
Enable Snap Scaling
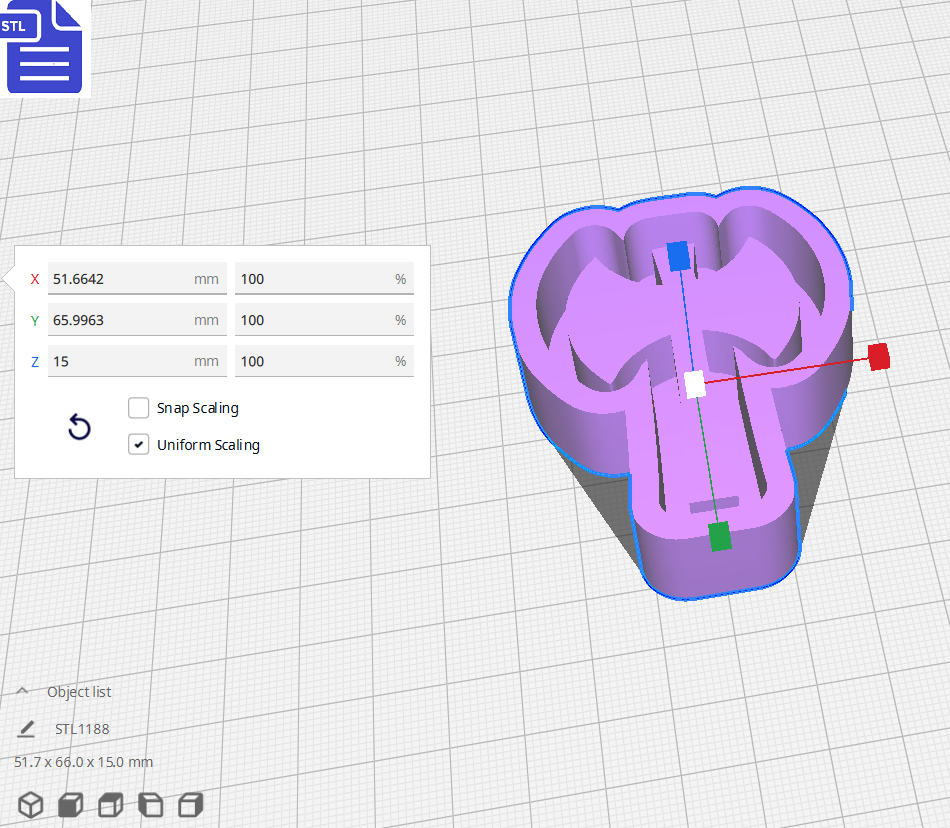138,408
